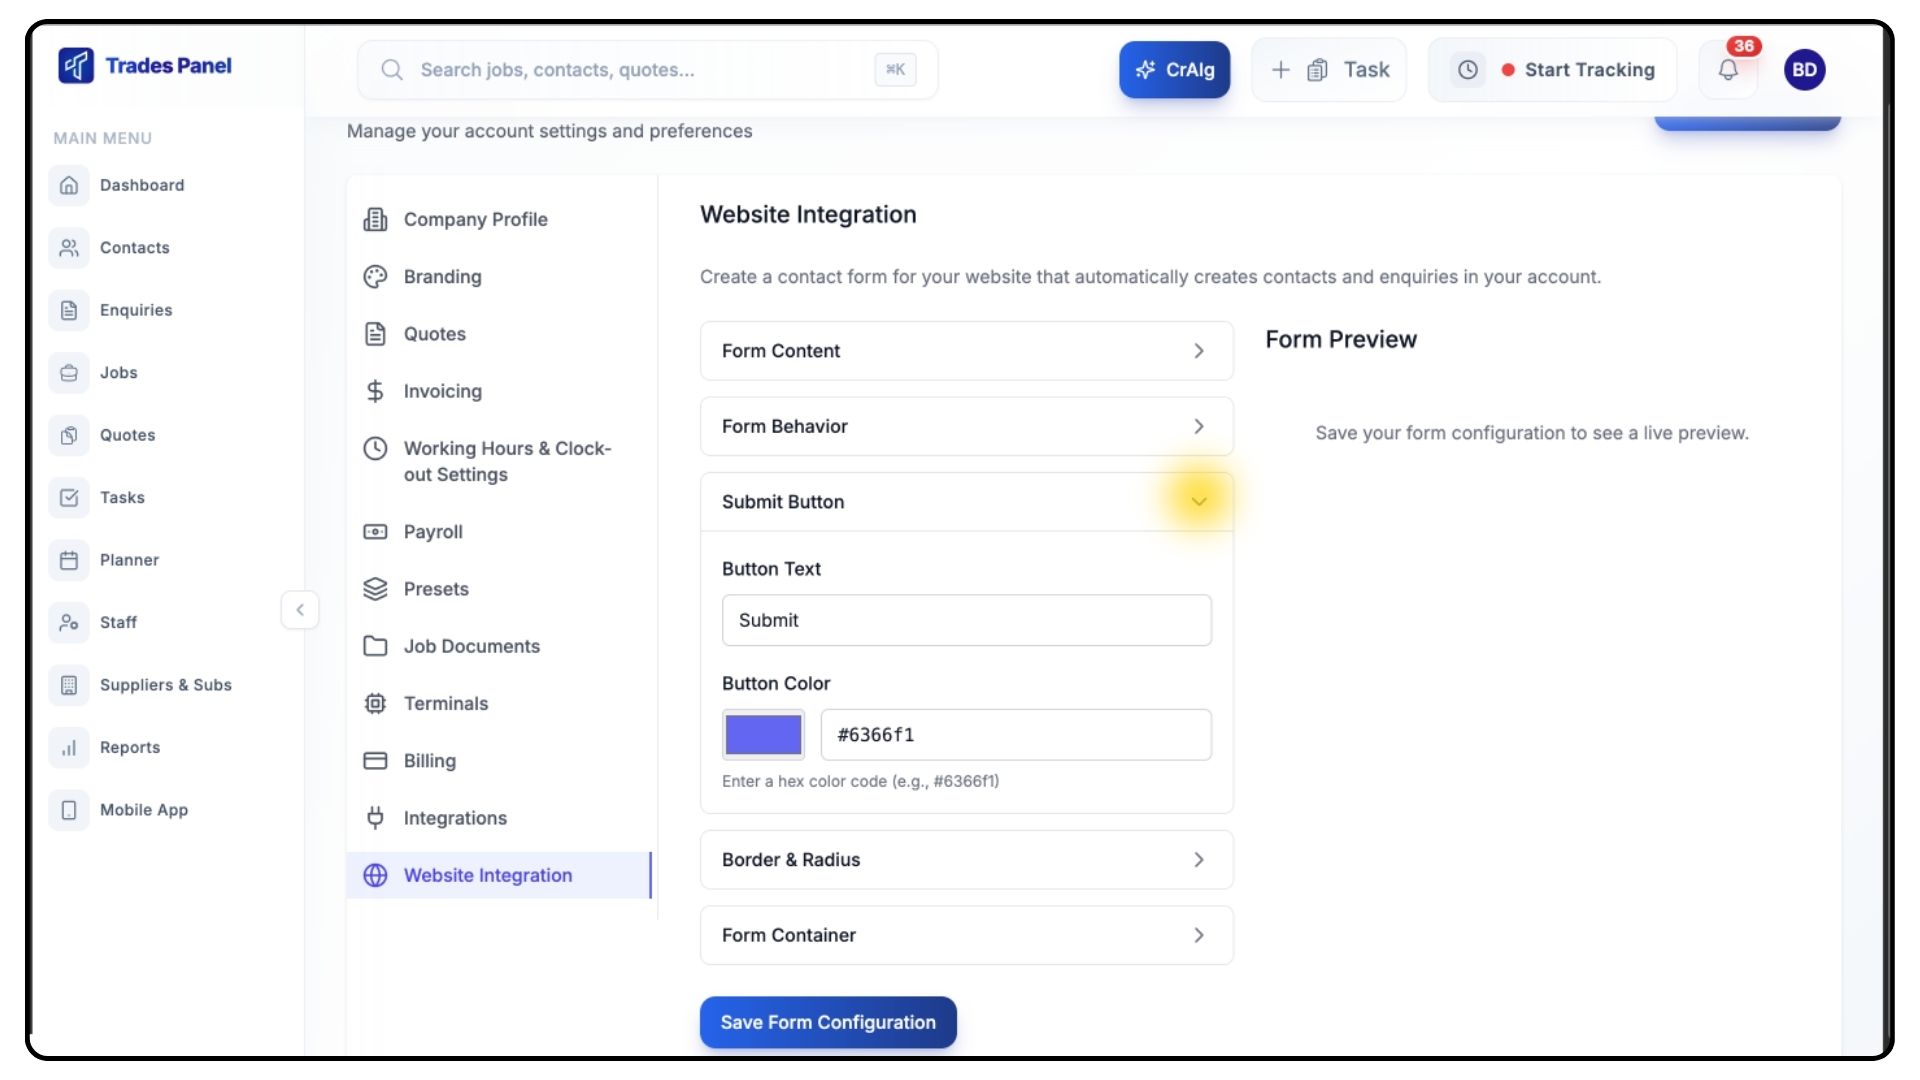The image size is (1920, 1080).
Task: Expand the Form Container section
Action: click(x=966, y=935)
